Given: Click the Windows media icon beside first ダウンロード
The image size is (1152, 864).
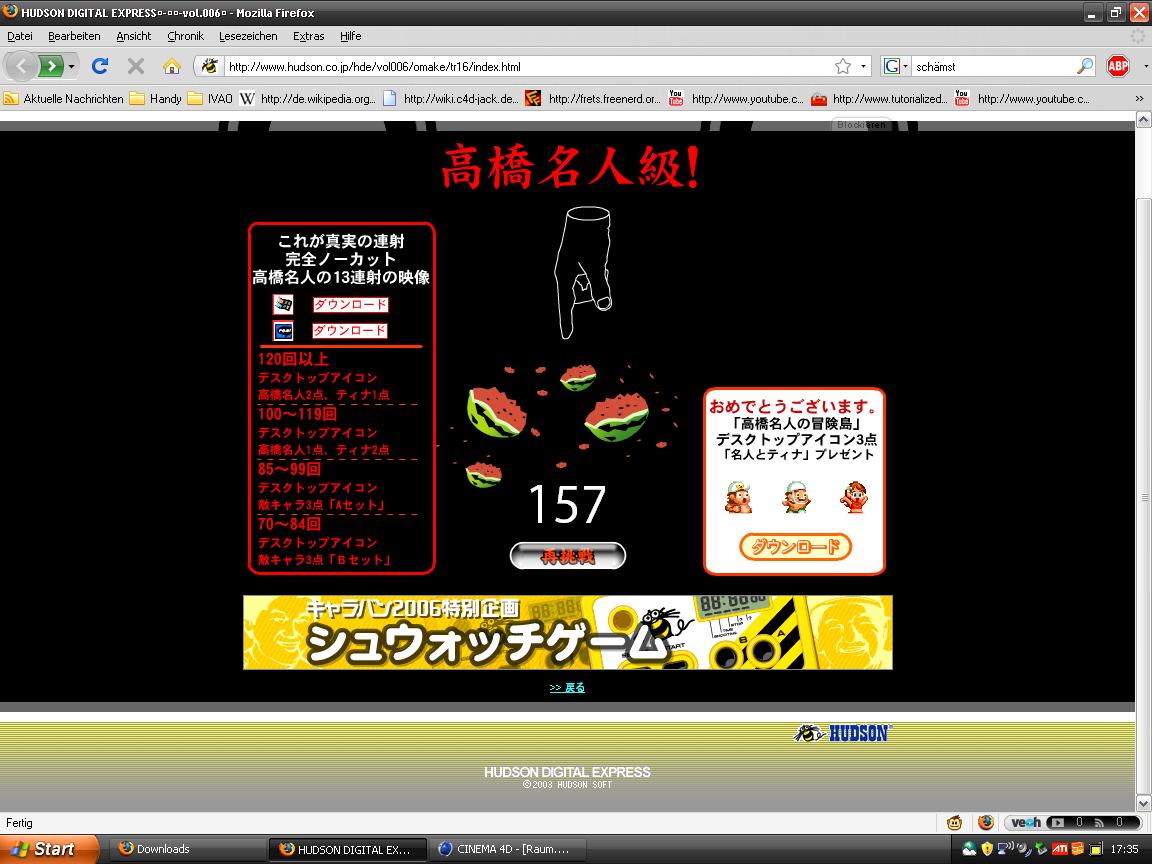Looking at the screenshot, I should point(283,304).
